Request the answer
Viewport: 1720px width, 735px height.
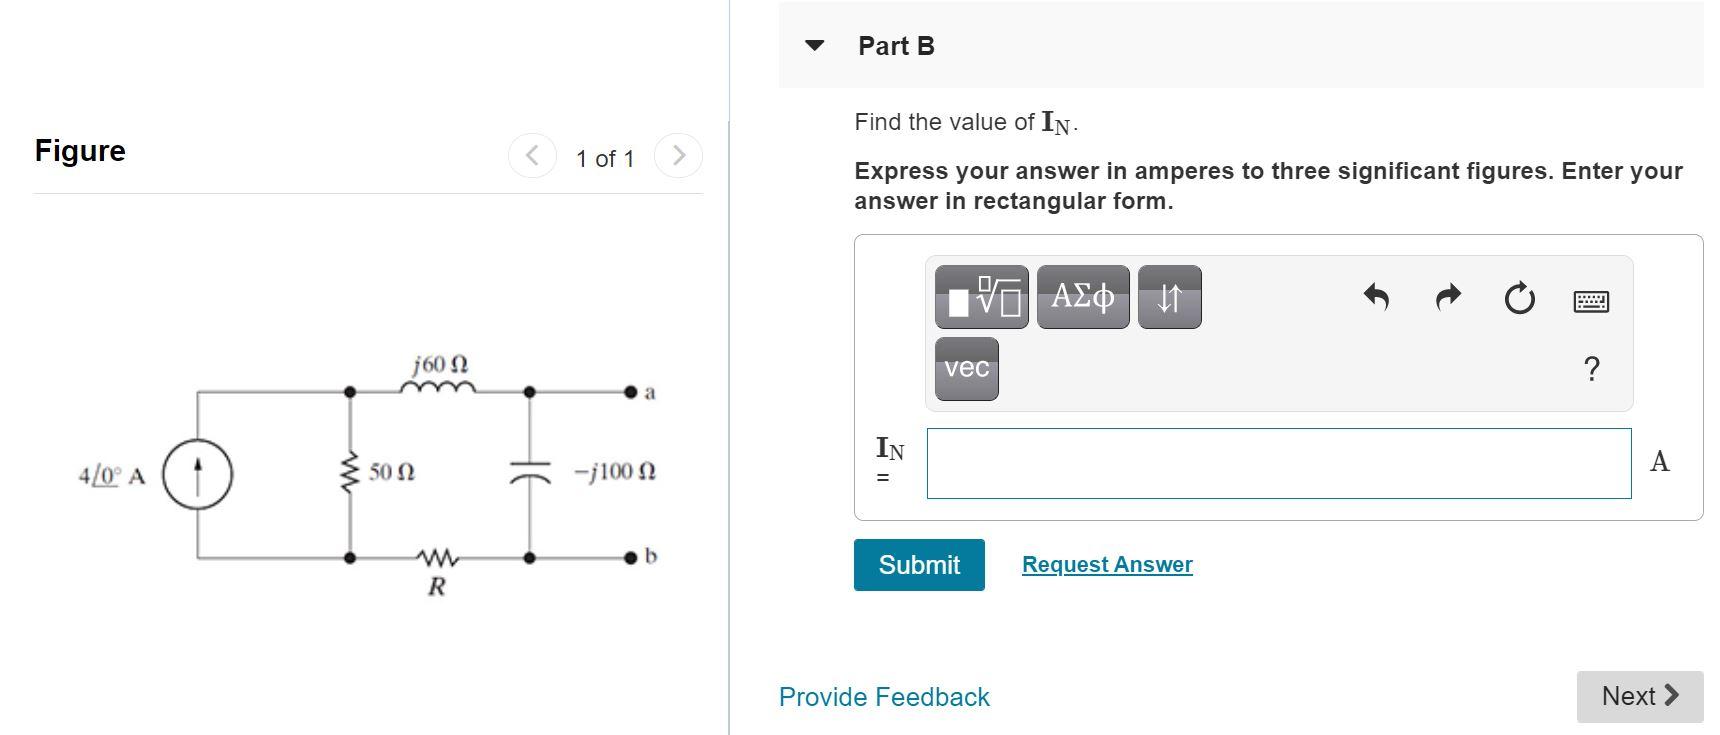point(1106,564)
